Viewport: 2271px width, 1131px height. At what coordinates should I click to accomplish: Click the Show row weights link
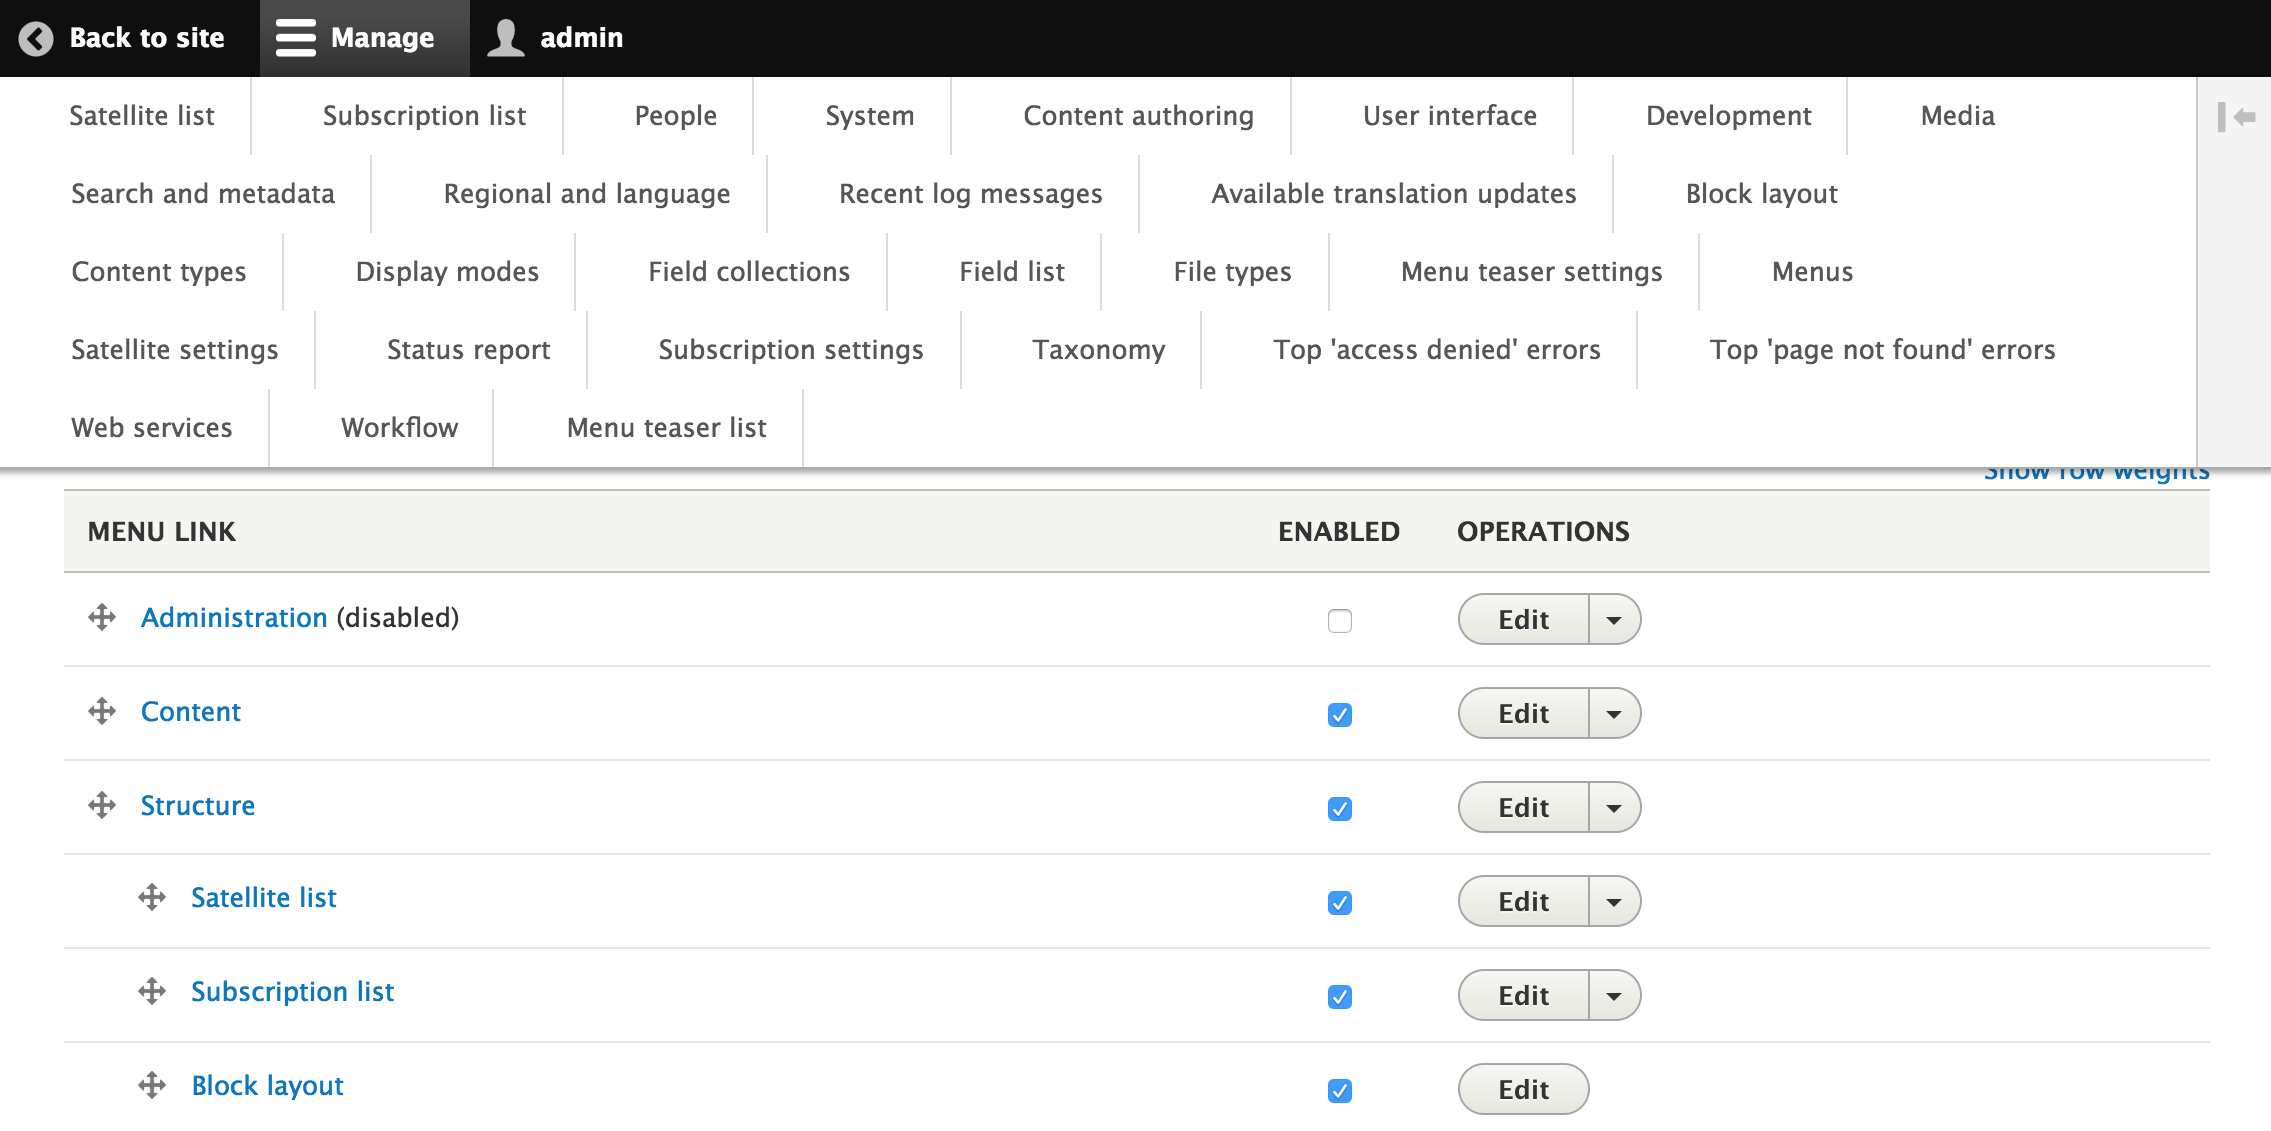coord(2096,473)
